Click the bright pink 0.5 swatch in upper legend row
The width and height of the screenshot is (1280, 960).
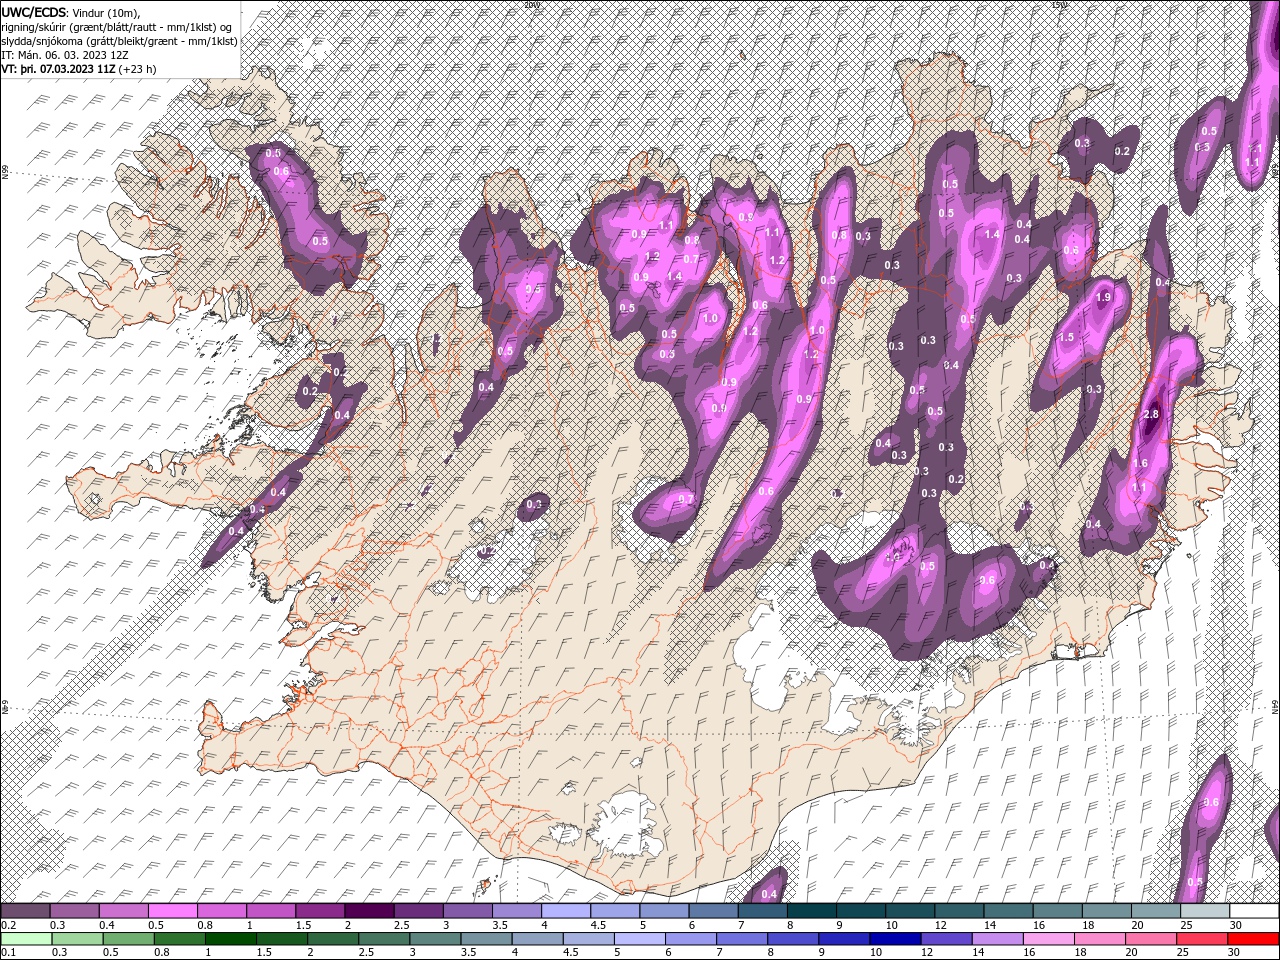coord(172,911)
